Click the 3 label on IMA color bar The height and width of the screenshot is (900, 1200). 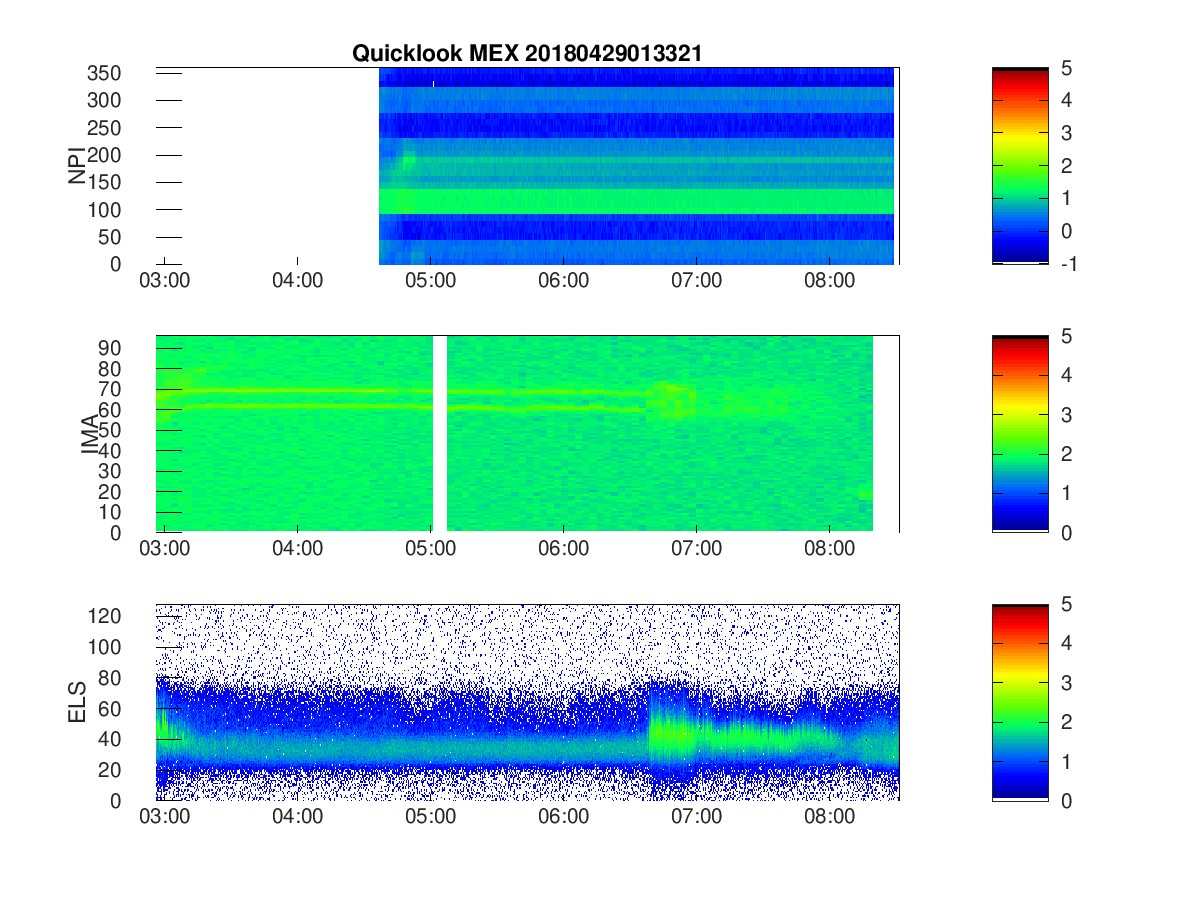coord(1066,414)
